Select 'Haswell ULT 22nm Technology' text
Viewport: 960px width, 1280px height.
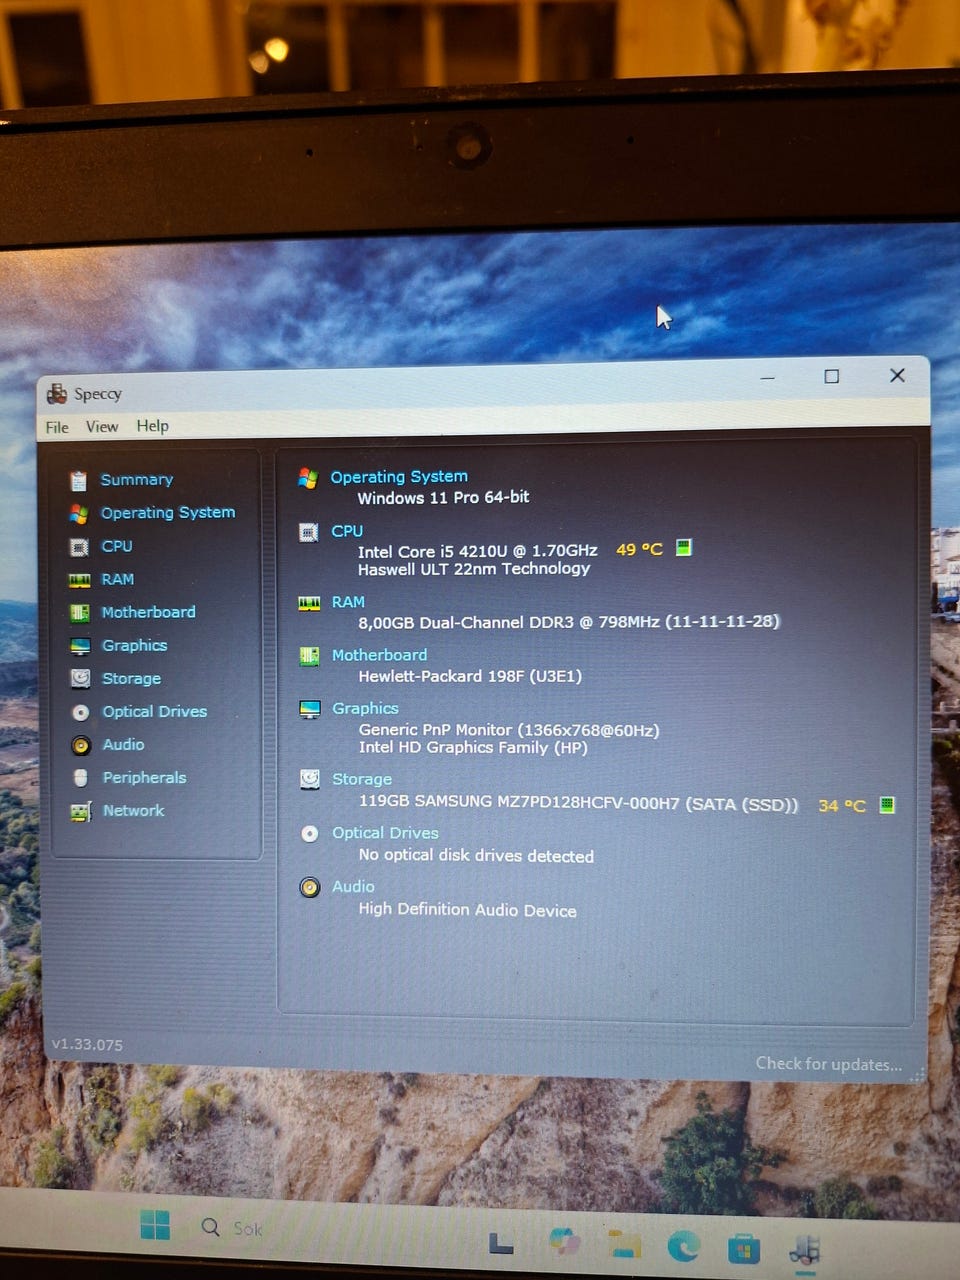pyautogui.click(x=474, y=569)
